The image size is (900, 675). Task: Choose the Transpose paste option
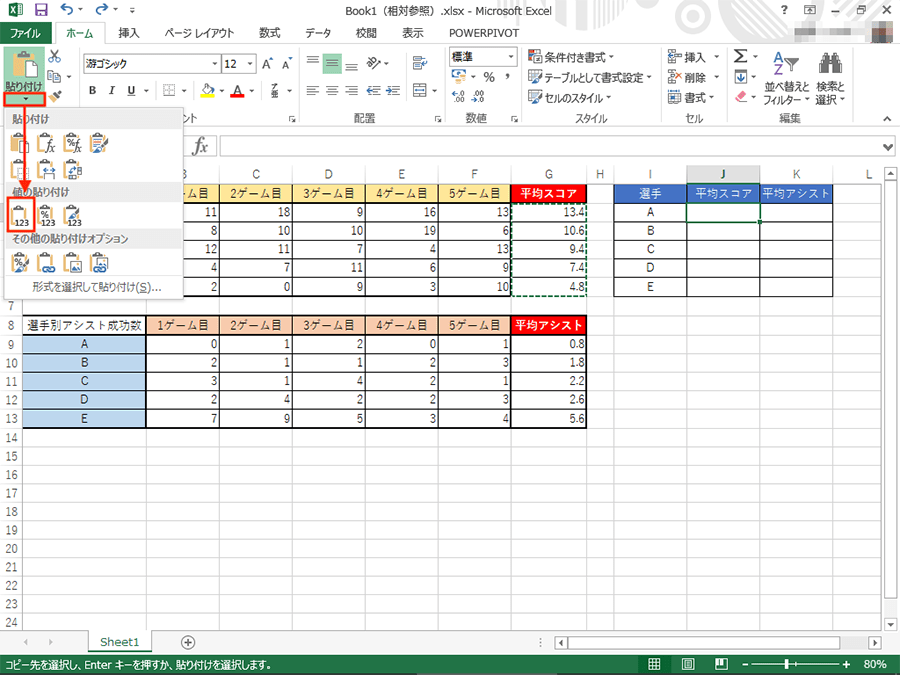[x=72, y=170]
